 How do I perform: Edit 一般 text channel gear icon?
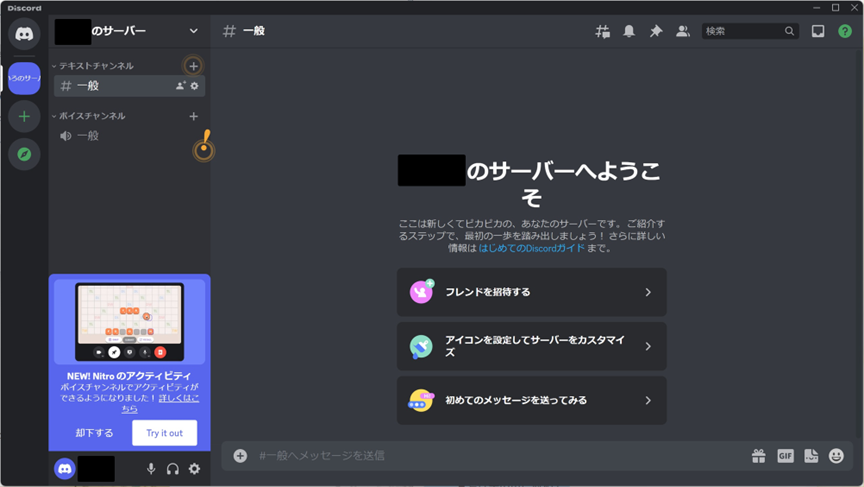tap(195, 86)
